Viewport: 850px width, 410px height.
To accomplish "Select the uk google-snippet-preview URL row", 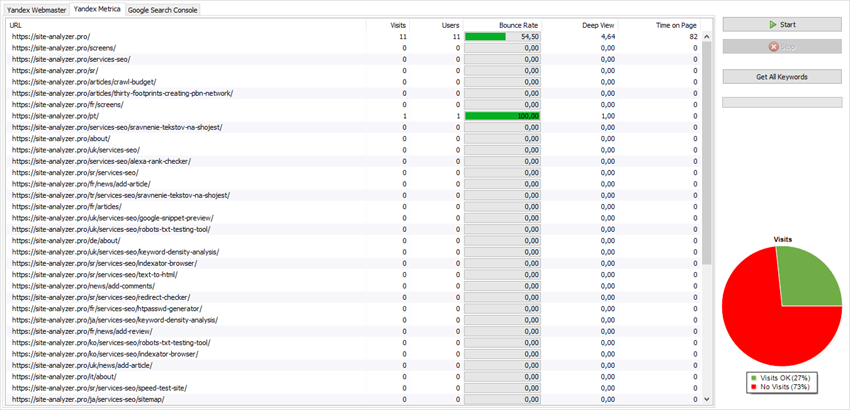I will [355, 218].
